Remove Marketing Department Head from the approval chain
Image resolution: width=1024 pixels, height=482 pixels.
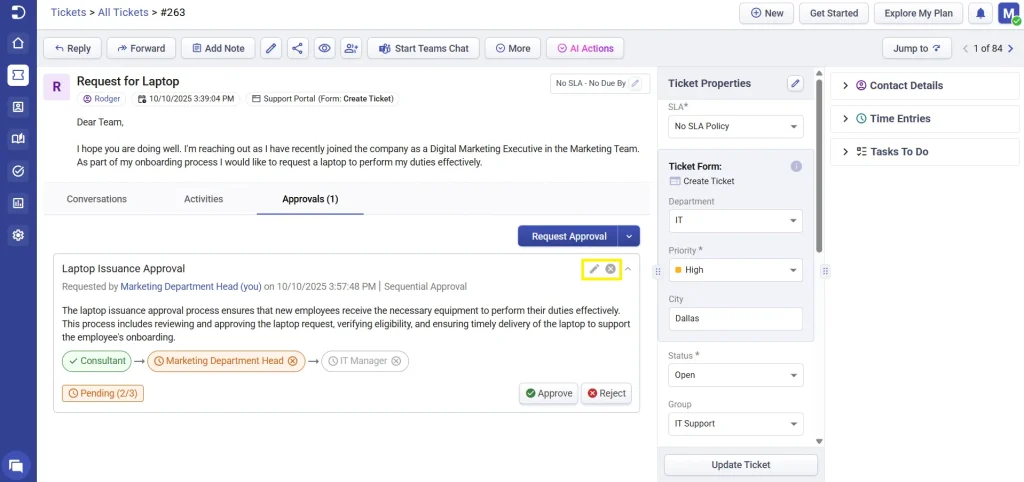pos(293,361)
